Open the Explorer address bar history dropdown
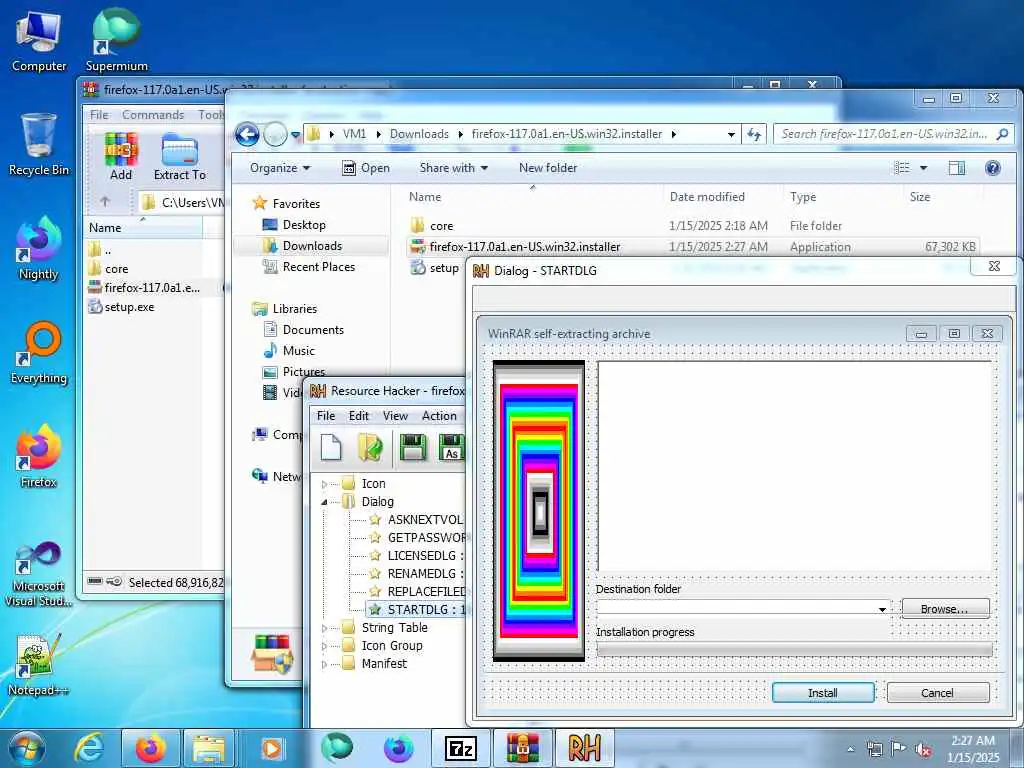 731,135
